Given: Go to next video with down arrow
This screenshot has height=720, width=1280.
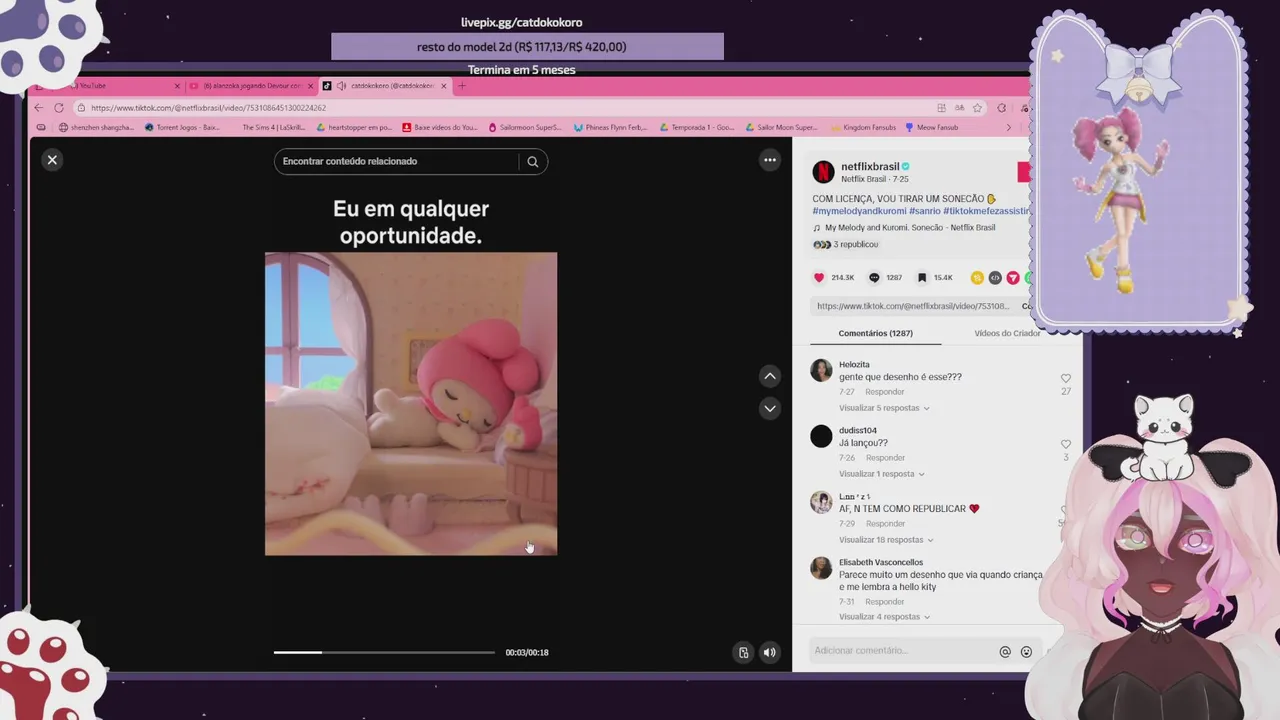Looking at the screenshot, I should tap(770, 408).
